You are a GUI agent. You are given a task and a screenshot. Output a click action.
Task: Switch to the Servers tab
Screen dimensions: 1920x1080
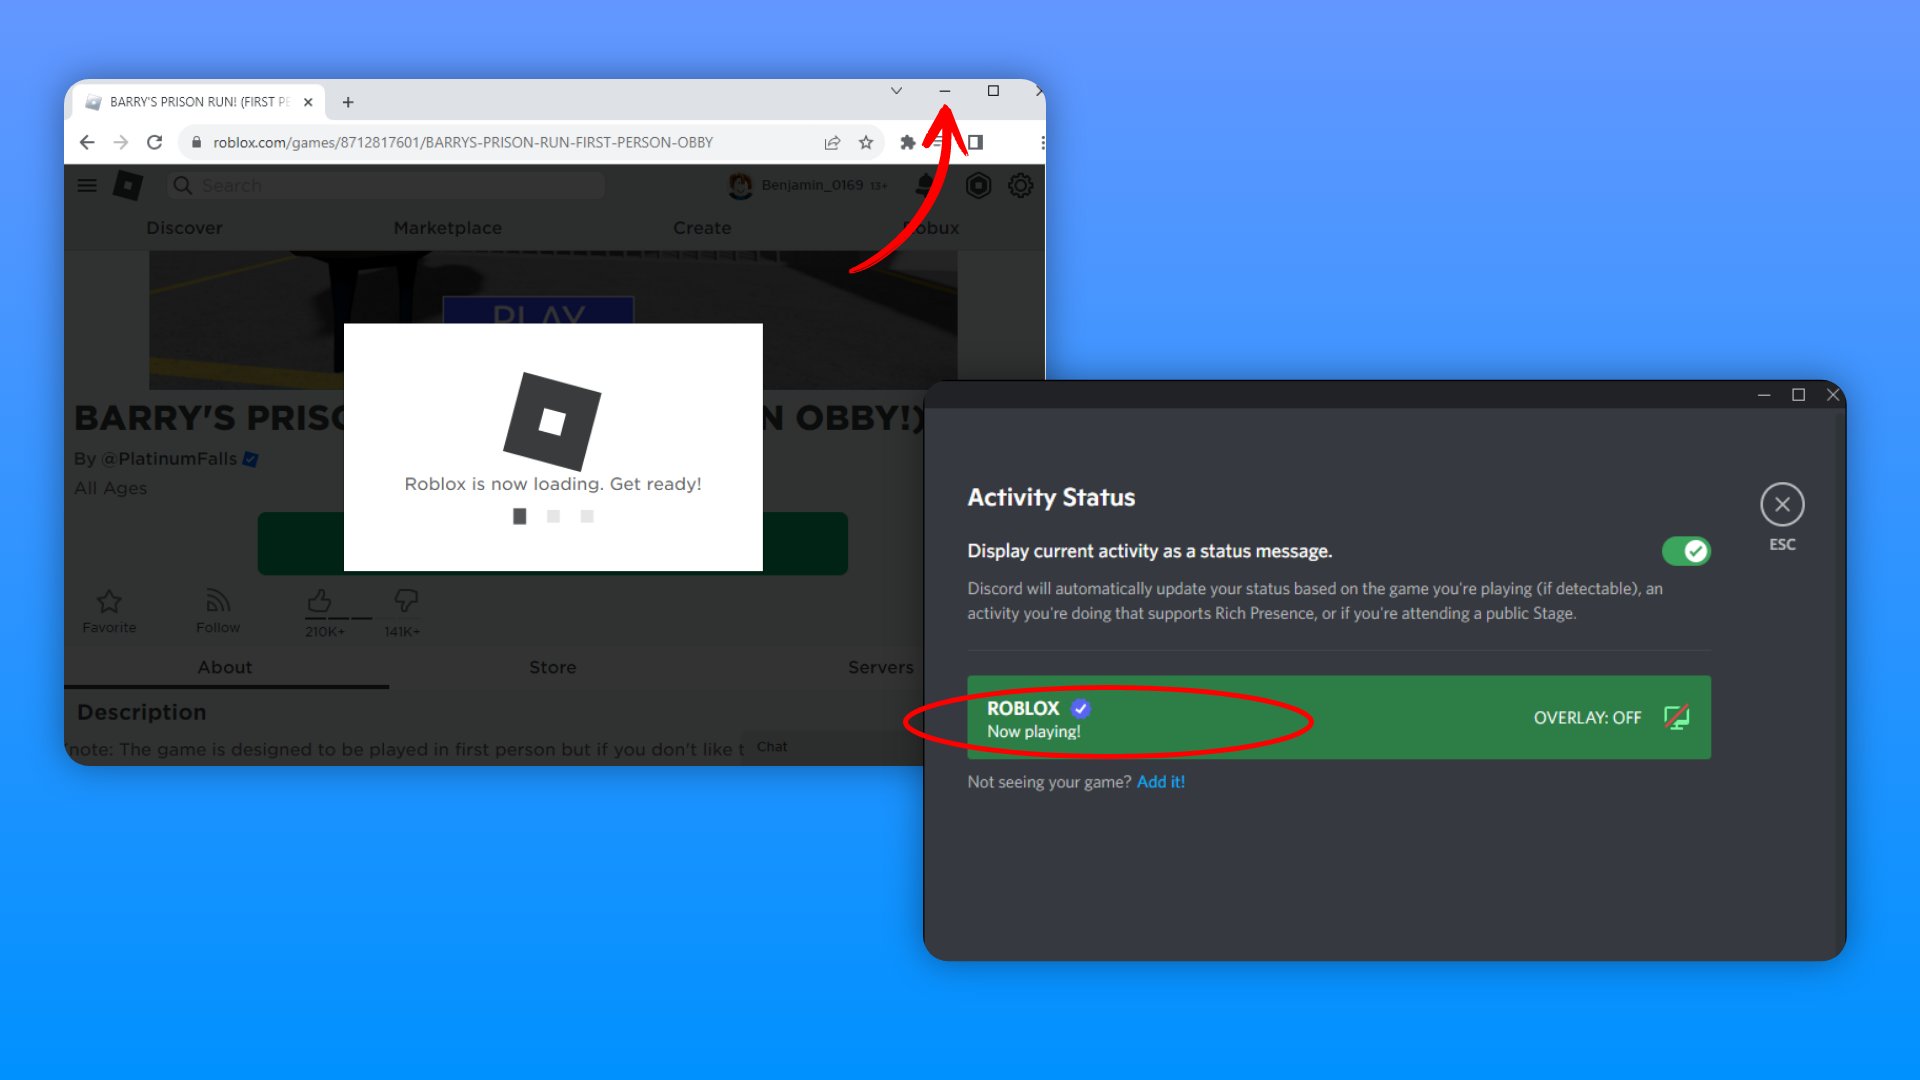[881, 667]
